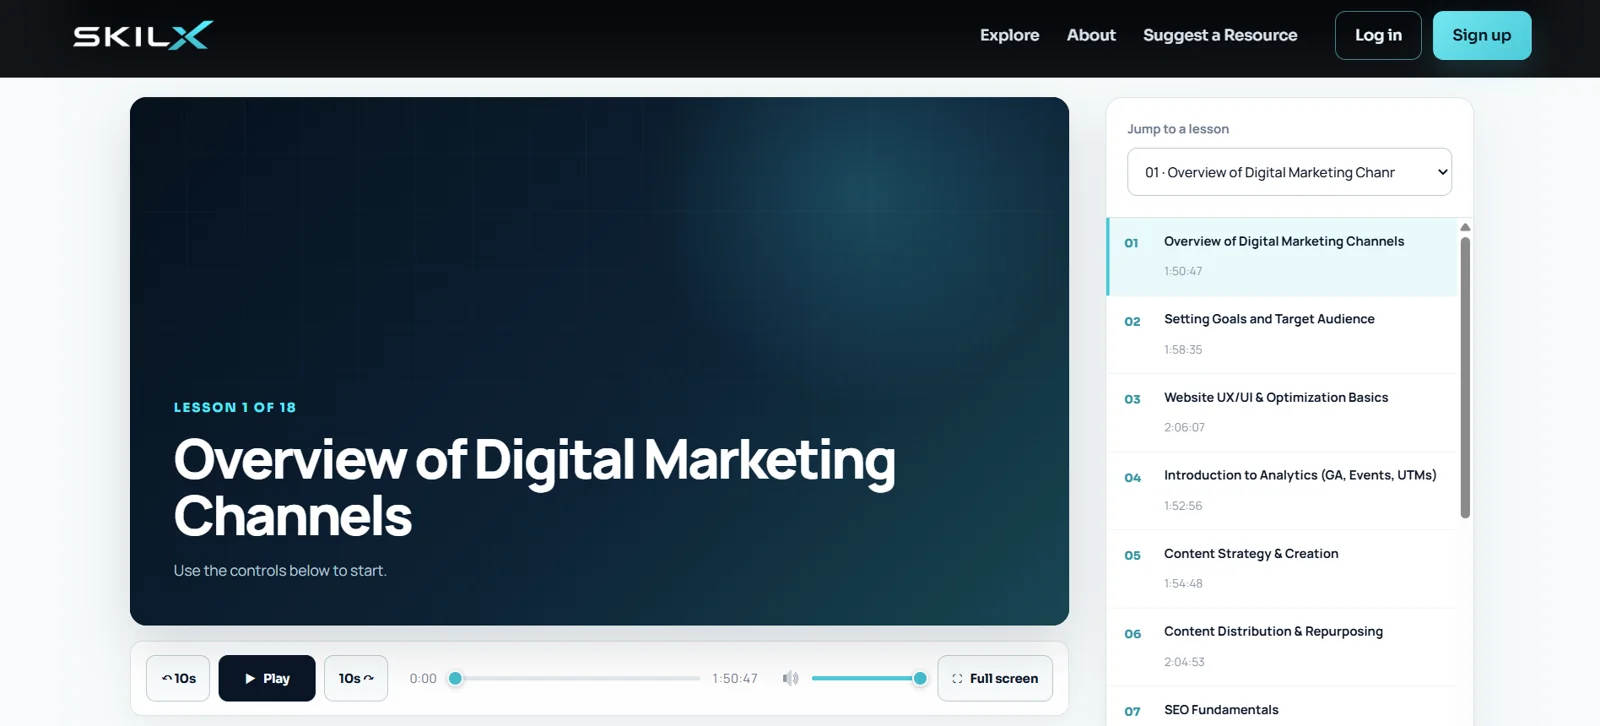This screenshot has width=1600, height=726.
Task: Click the 2:06:07 duration under lesson 03
Action: tap(1184, 427)
